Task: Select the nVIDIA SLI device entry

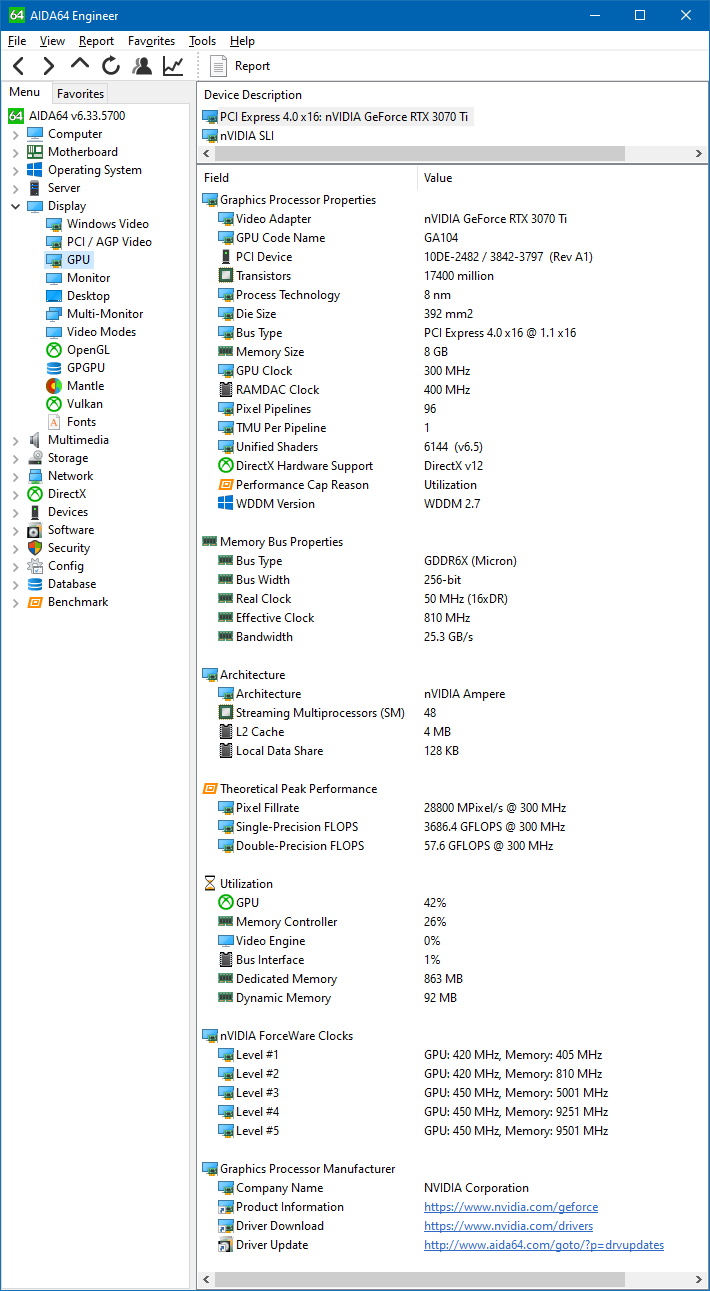Action: (x=246, y=136)
